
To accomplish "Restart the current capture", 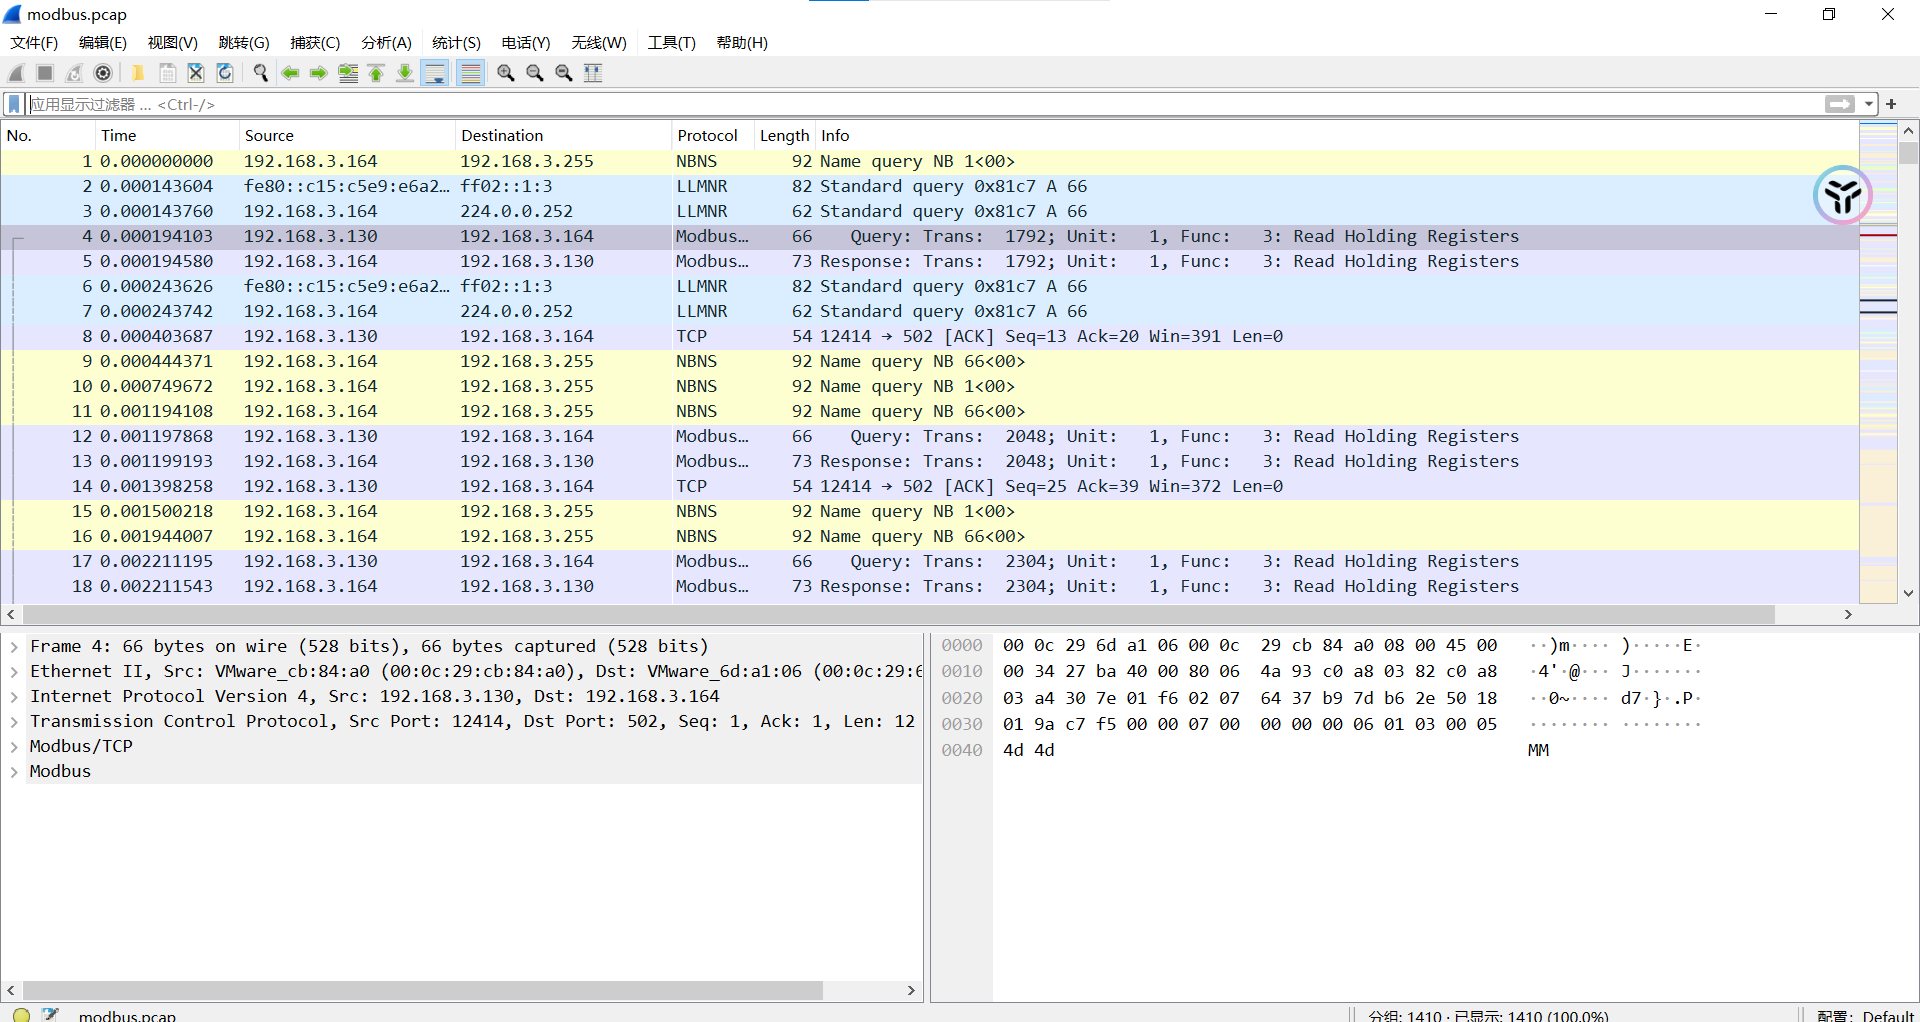I will tap(74, 73).
